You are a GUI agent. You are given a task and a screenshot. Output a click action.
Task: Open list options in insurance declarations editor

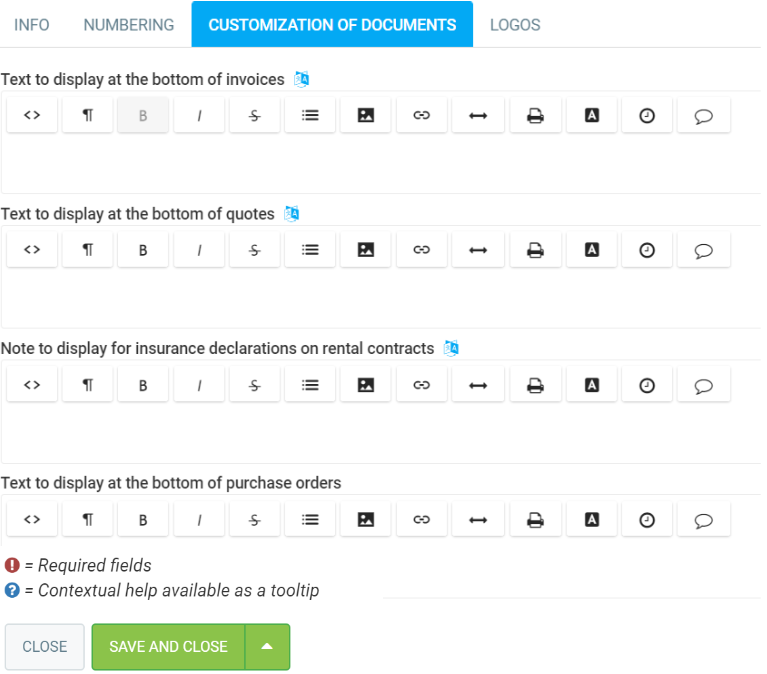tap(310, 385)
